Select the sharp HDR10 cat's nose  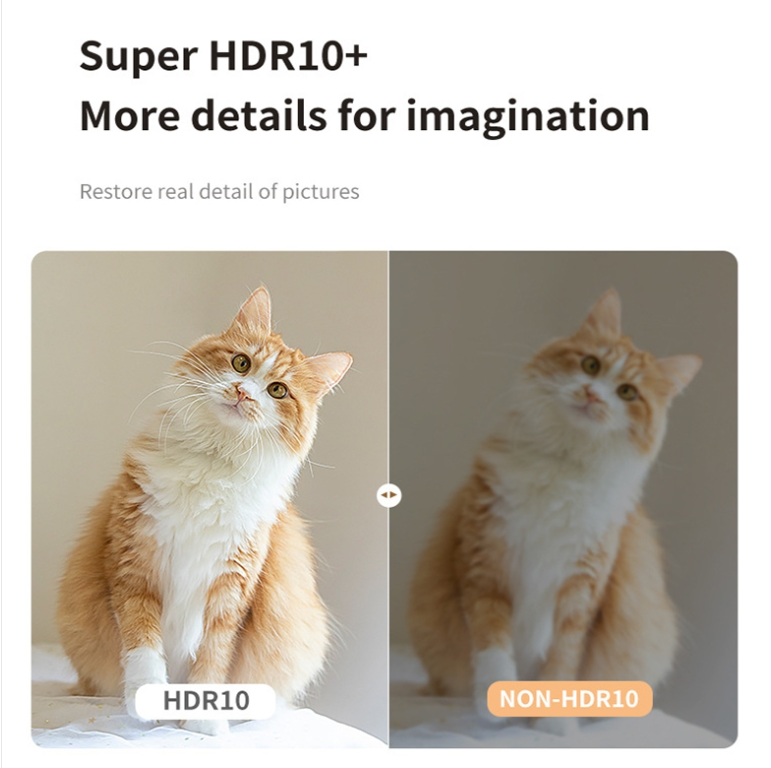click(241, 393)
